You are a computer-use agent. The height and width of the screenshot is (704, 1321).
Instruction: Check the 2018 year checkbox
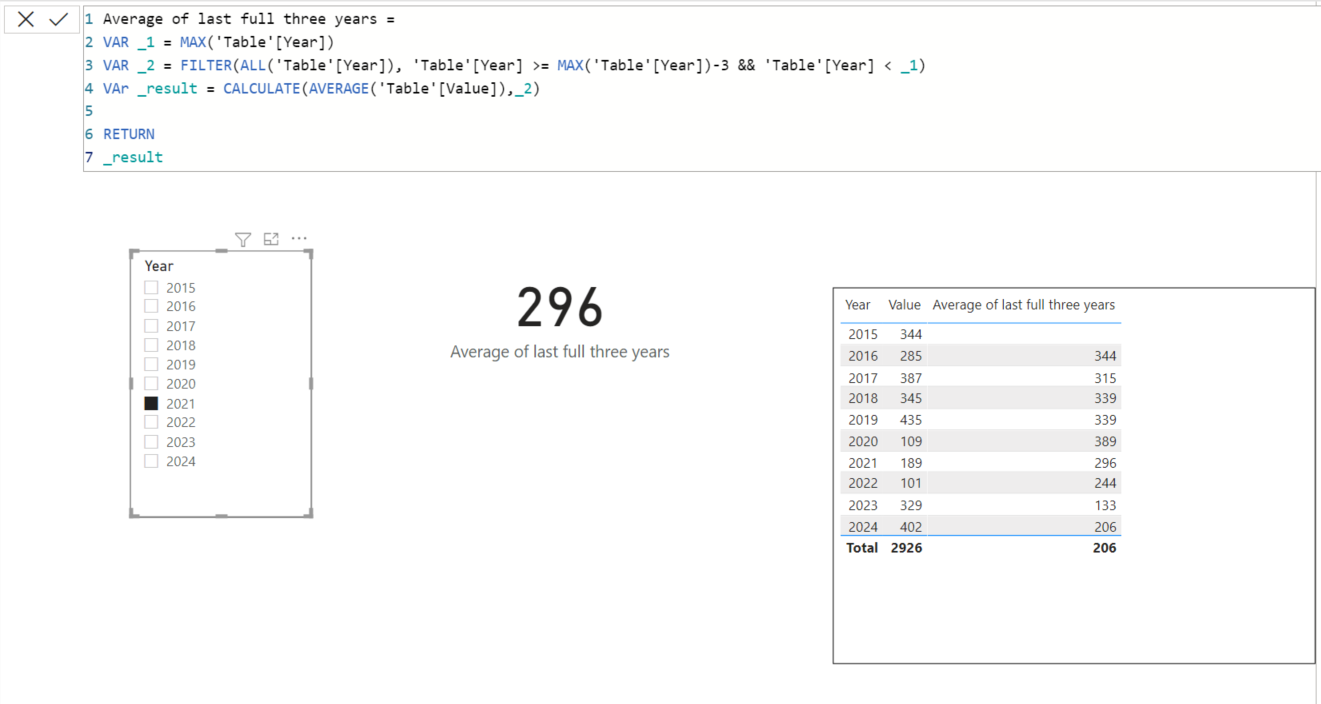152,345
